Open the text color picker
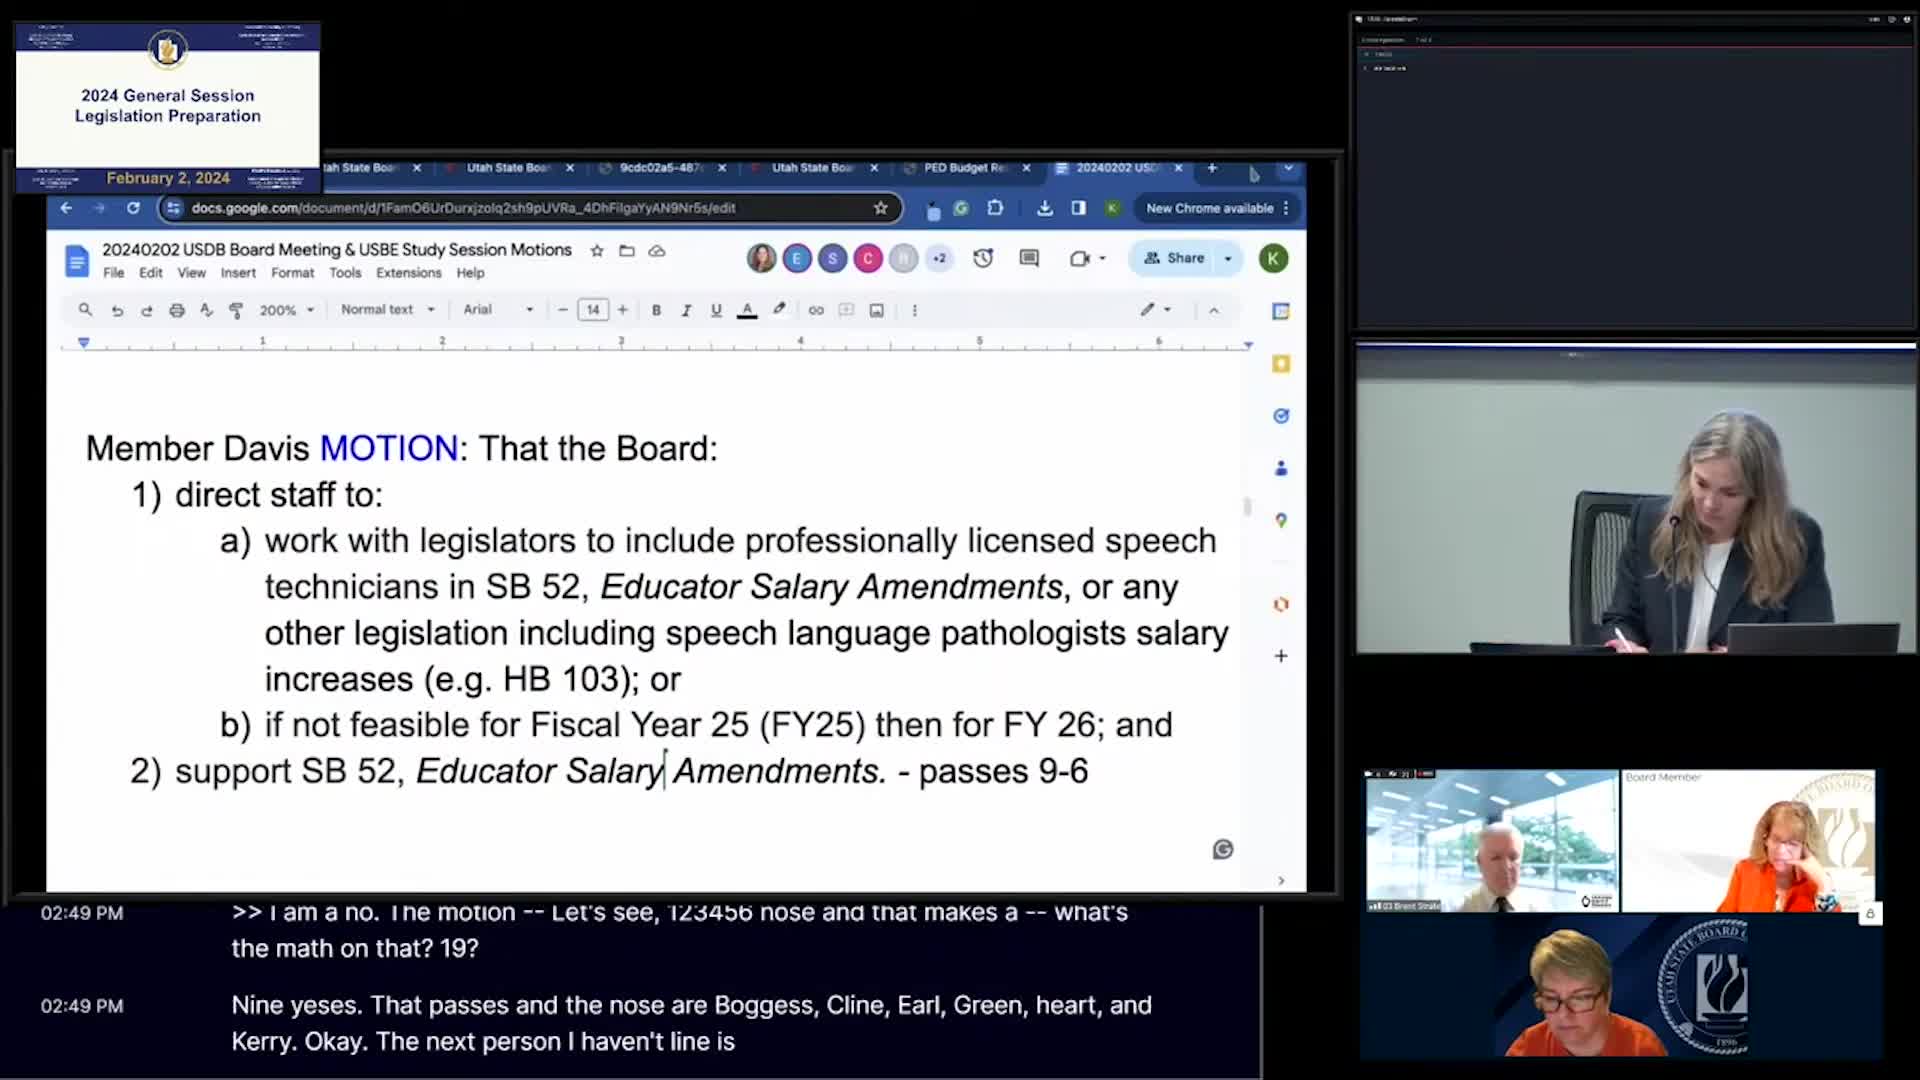1920x1080 pixels. tap(747, 310)
